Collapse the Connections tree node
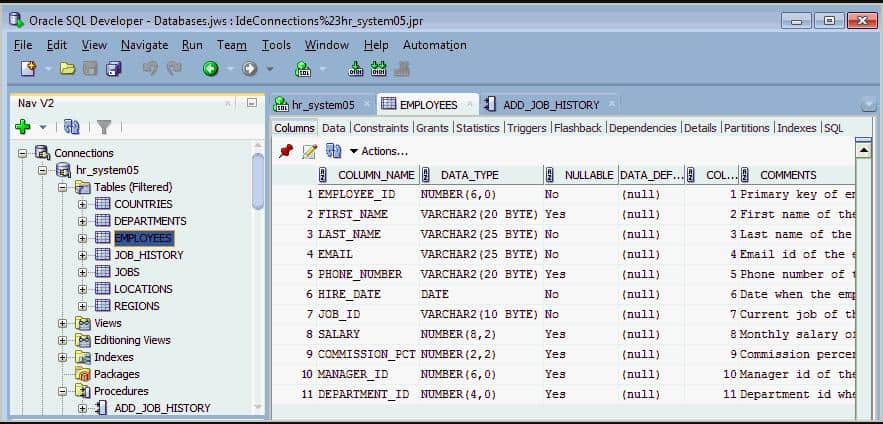Screen dimensions: 883x424 click(x=23, y=153)
